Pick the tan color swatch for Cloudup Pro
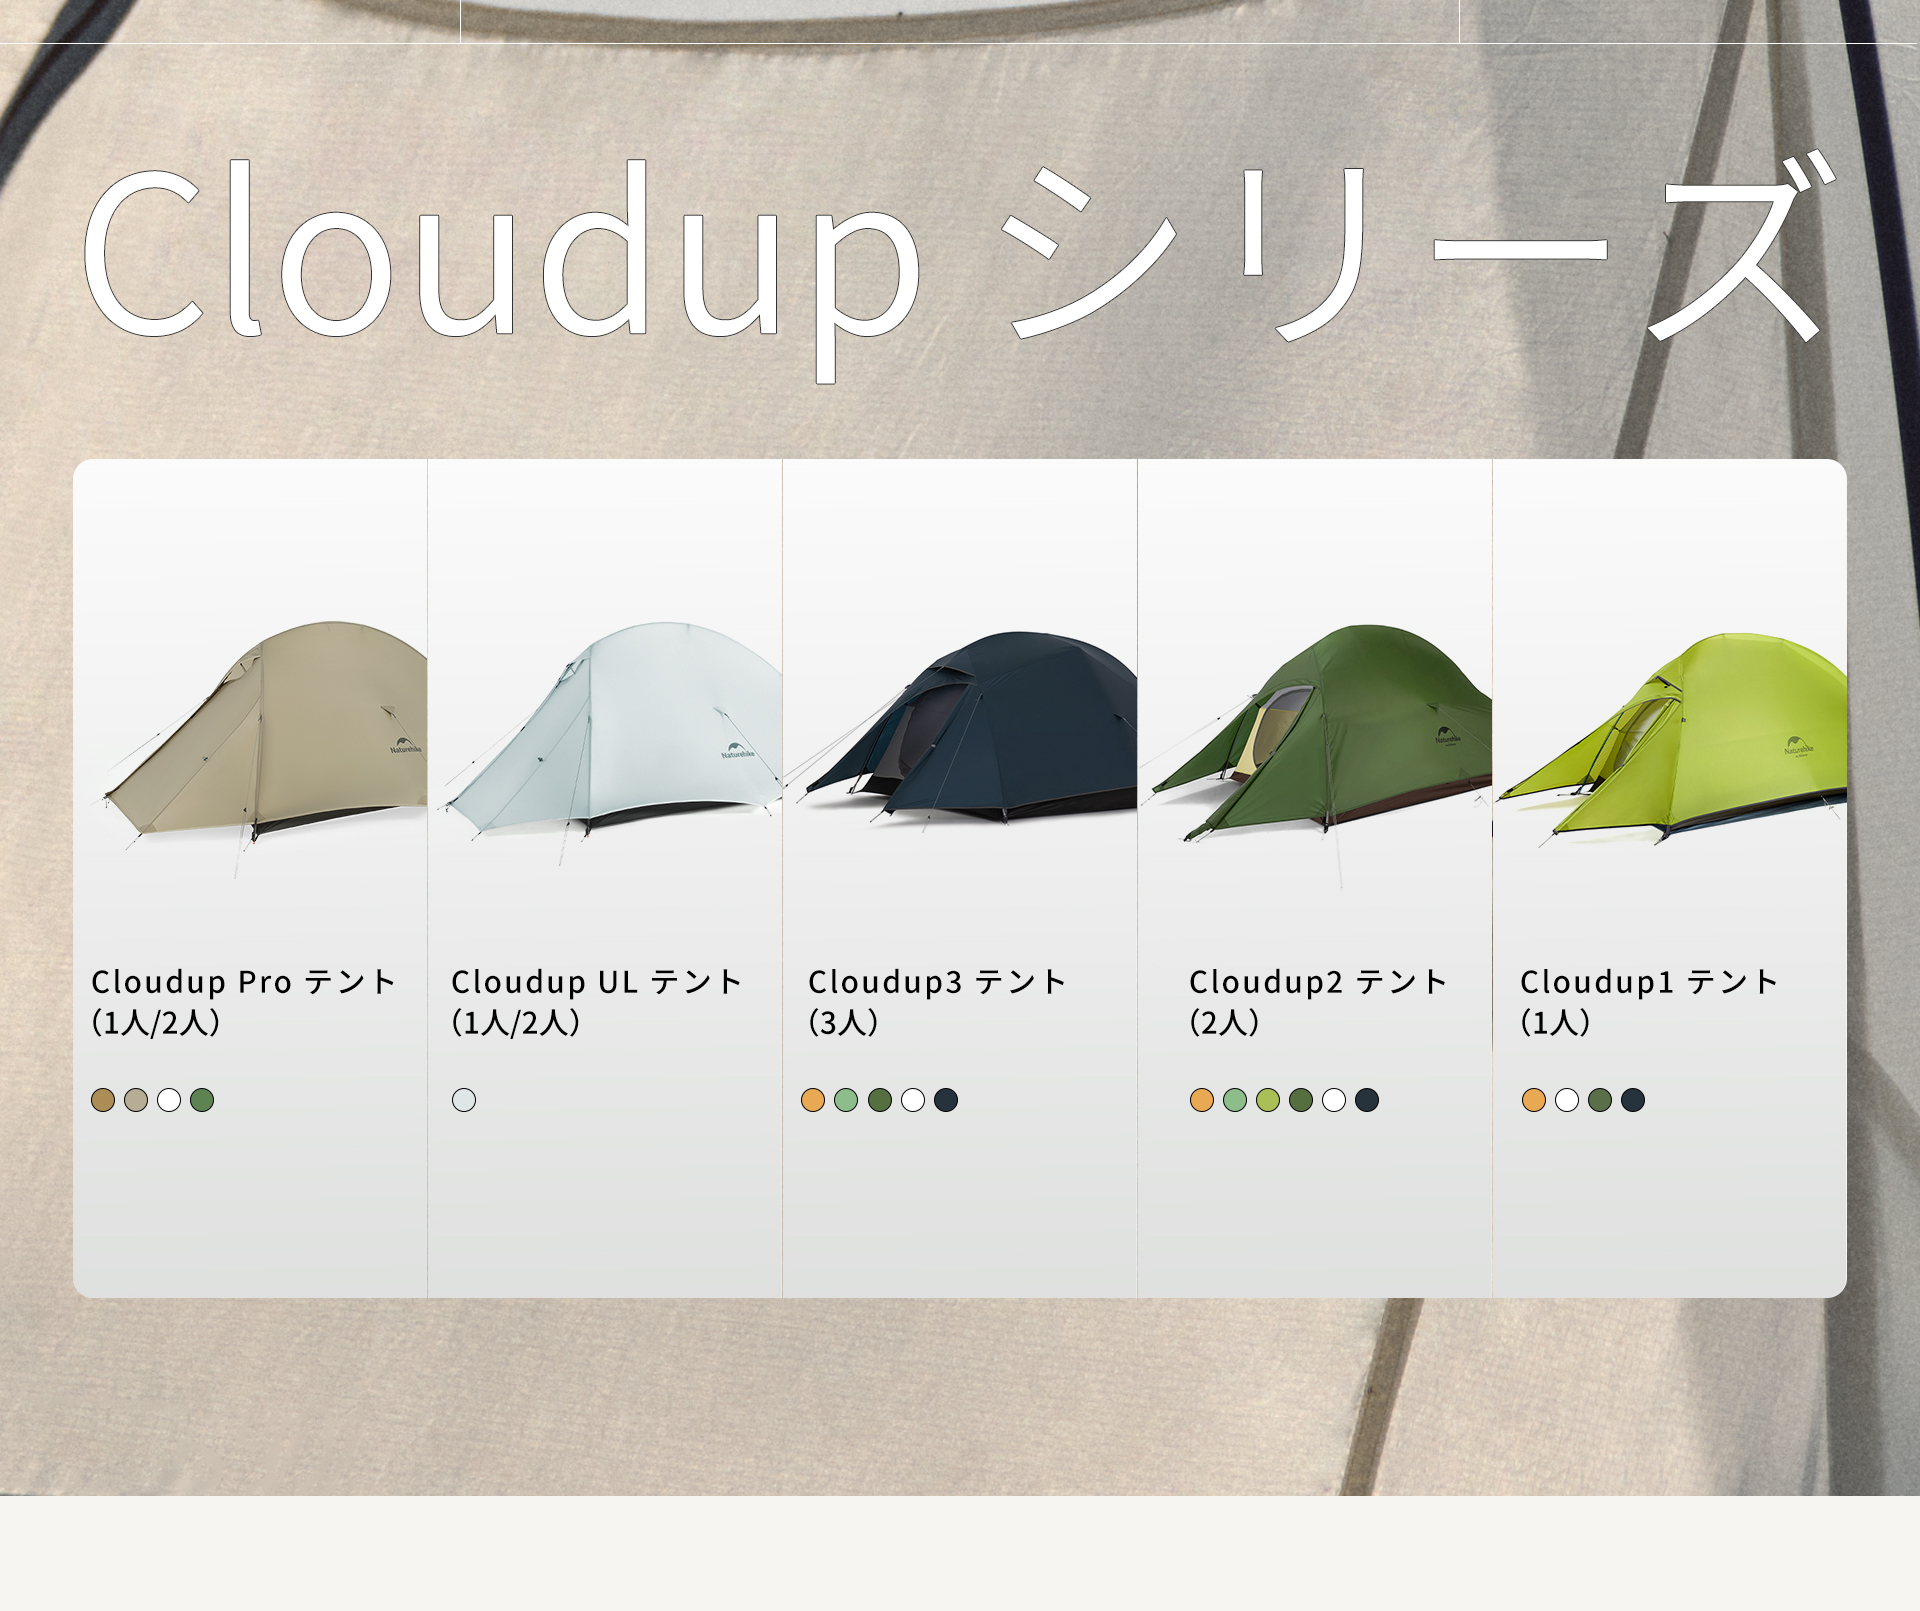 pos(102,1102)
